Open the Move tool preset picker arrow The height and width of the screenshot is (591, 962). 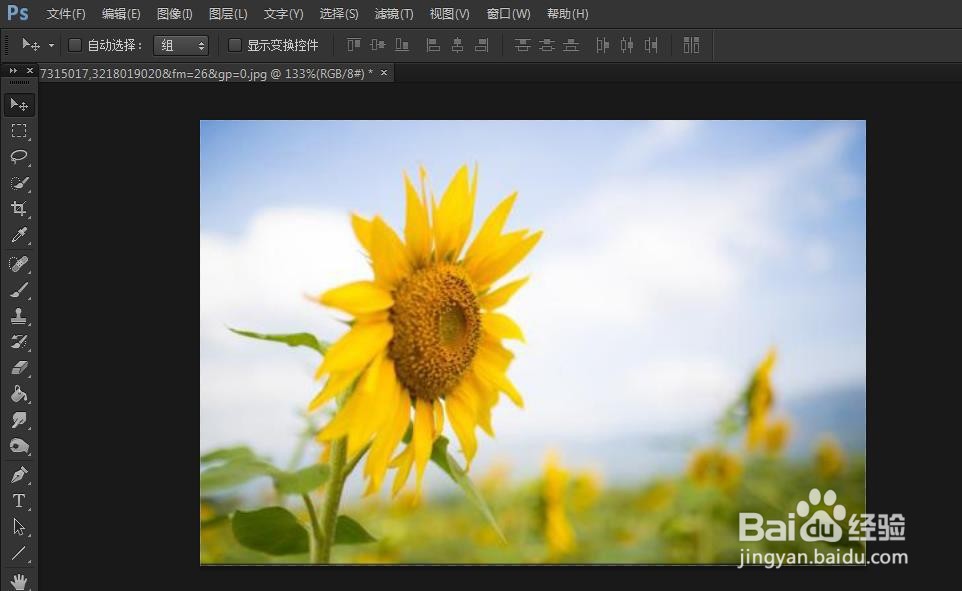pos(52,45)
